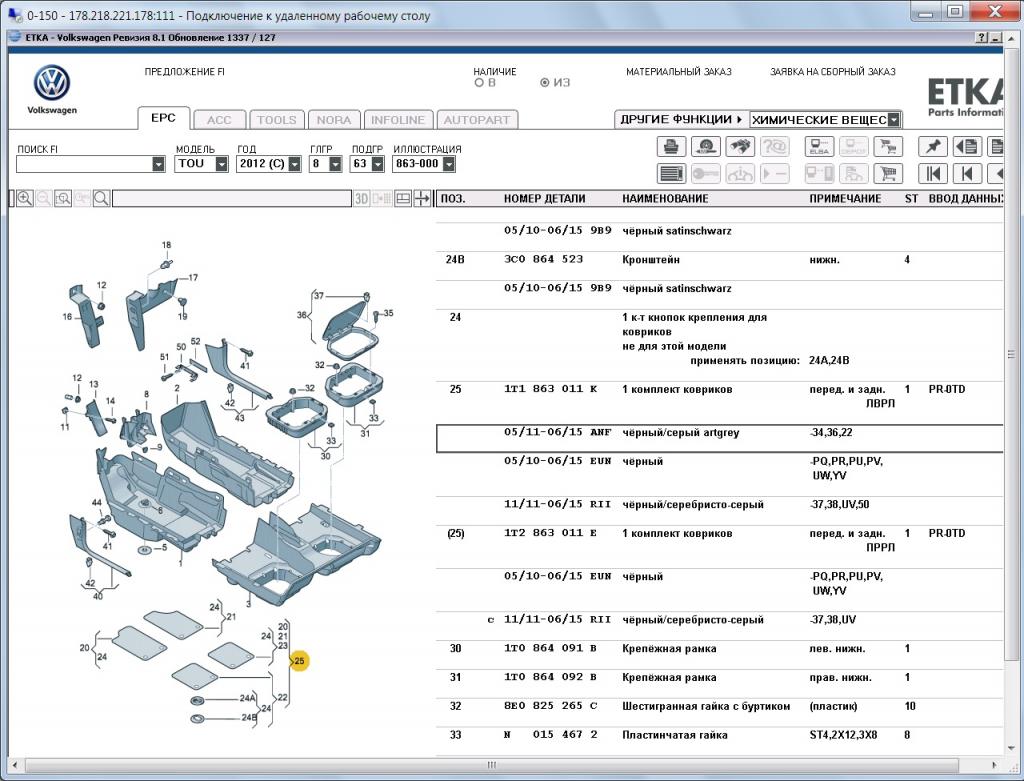Click the ПРИМЕЧАНИЕ column header
Screen dimensions: 1024x781
845,199
